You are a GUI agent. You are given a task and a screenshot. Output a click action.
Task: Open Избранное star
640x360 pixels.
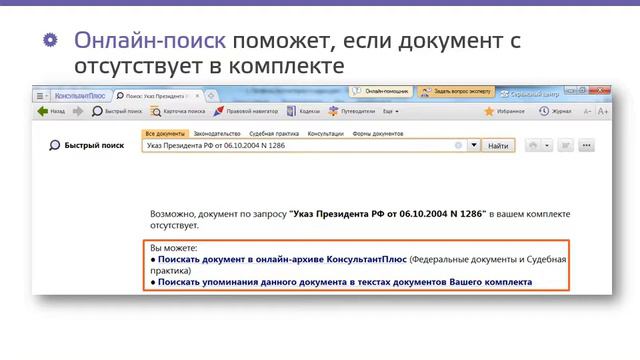click(x=504, y=111)
